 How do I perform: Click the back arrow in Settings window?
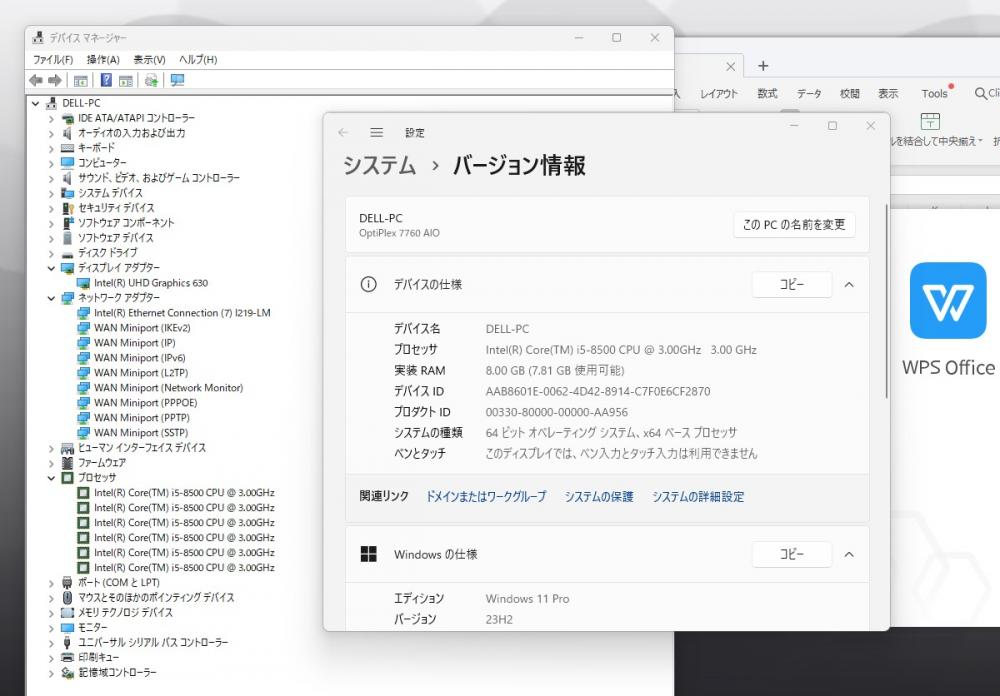click(343, 133)
